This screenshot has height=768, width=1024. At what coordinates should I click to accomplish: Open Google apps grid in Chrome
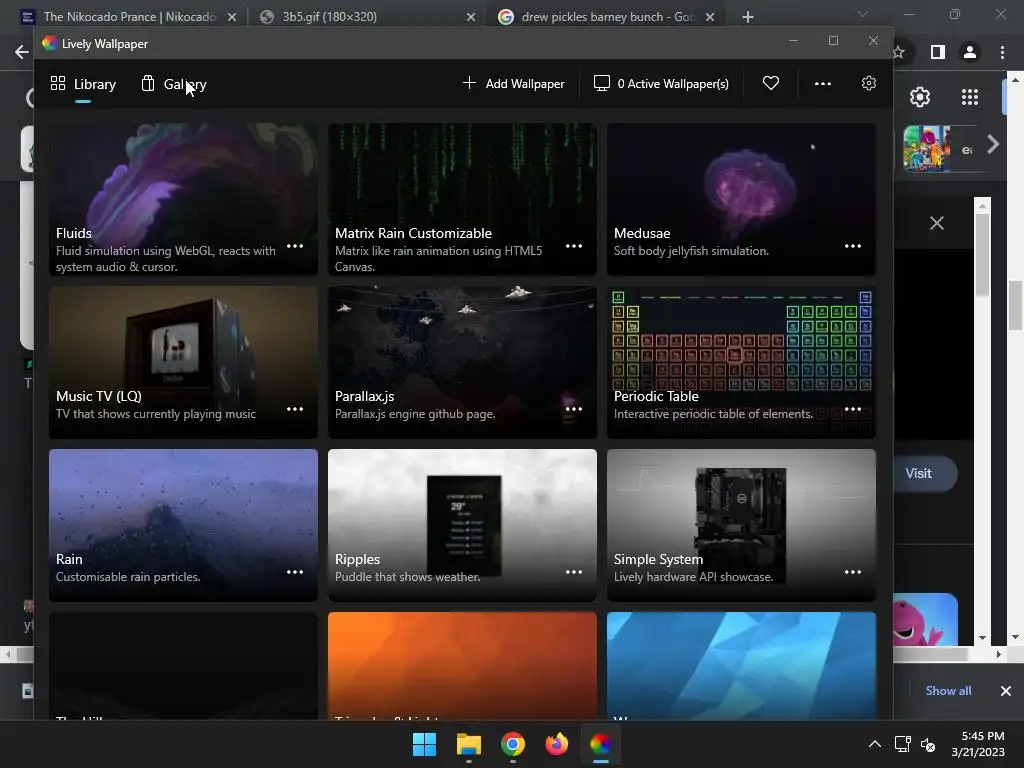(x=970, y=97)
